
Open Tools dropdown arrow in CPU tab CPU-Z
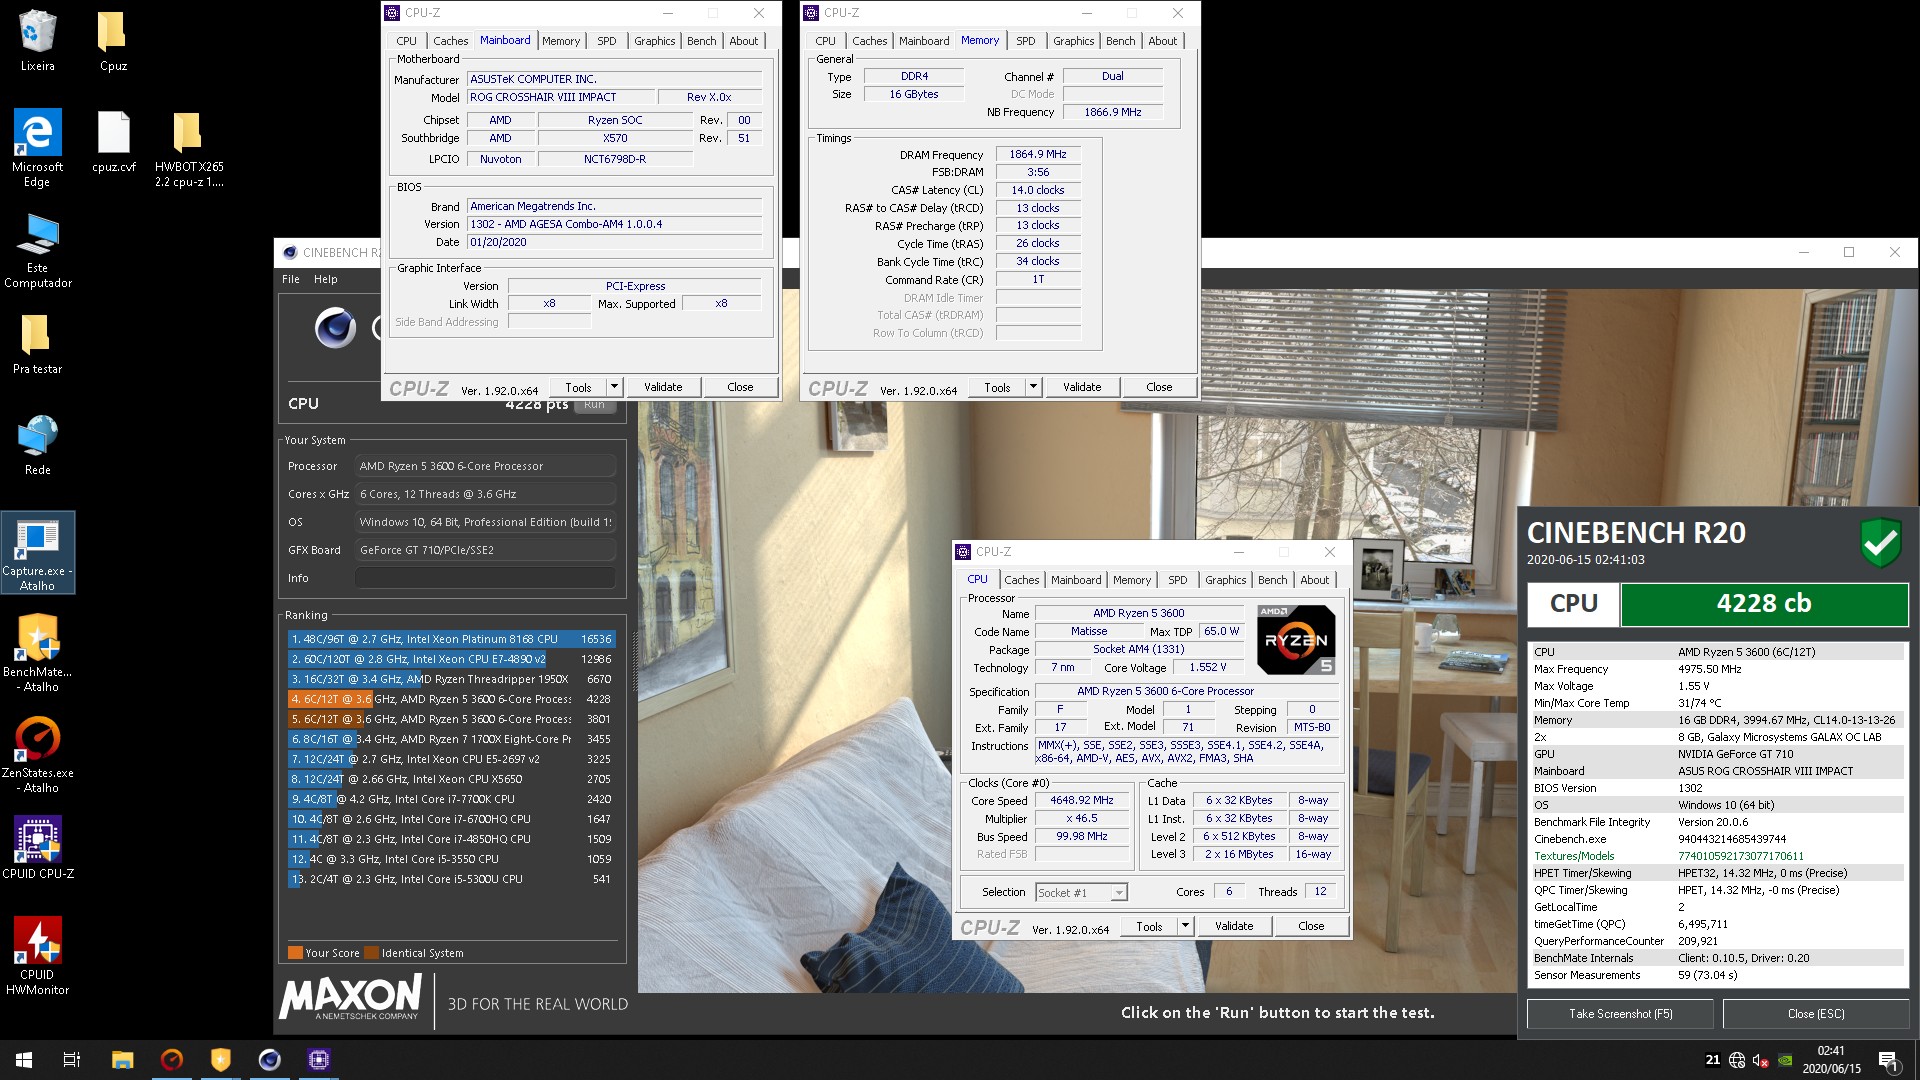(x=1185, y=926)
